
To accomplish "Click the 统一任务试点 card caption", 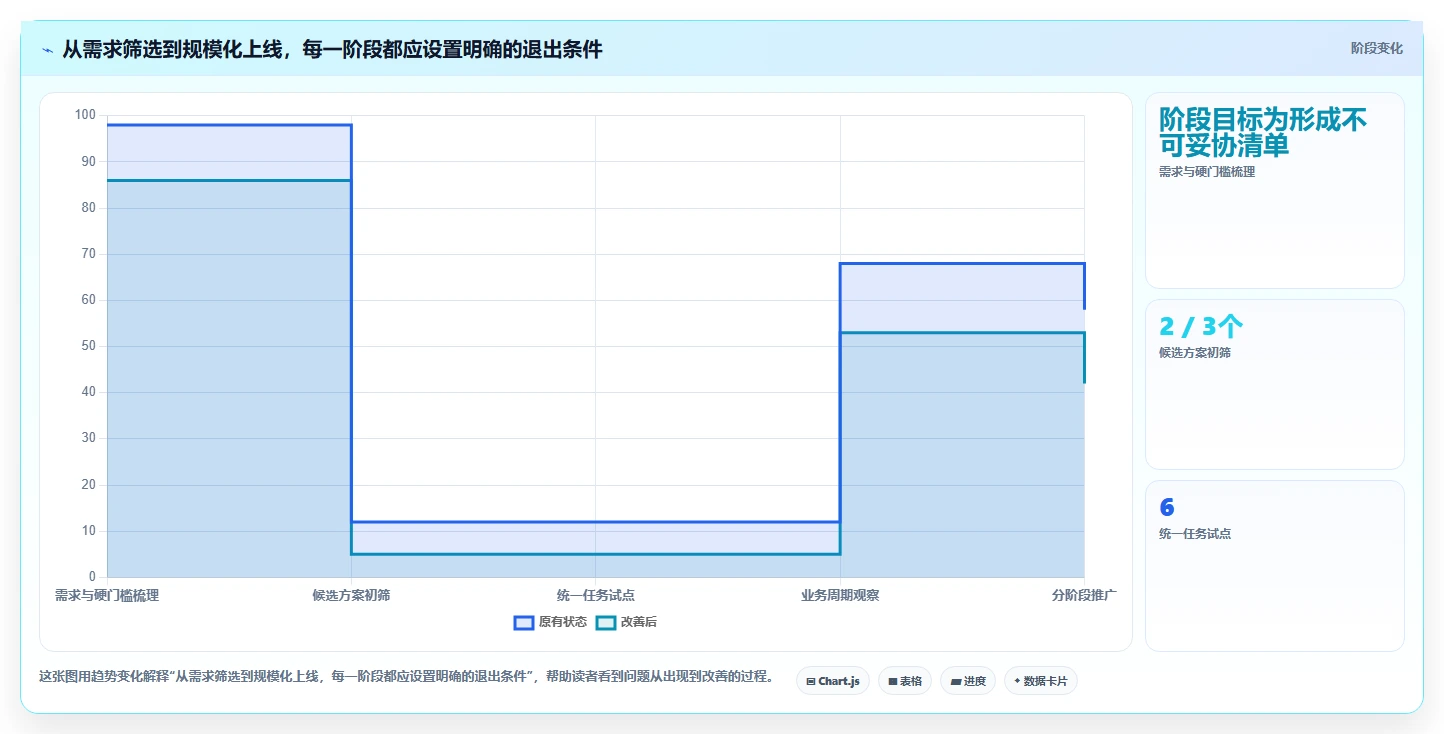I will pos(1195,534).
